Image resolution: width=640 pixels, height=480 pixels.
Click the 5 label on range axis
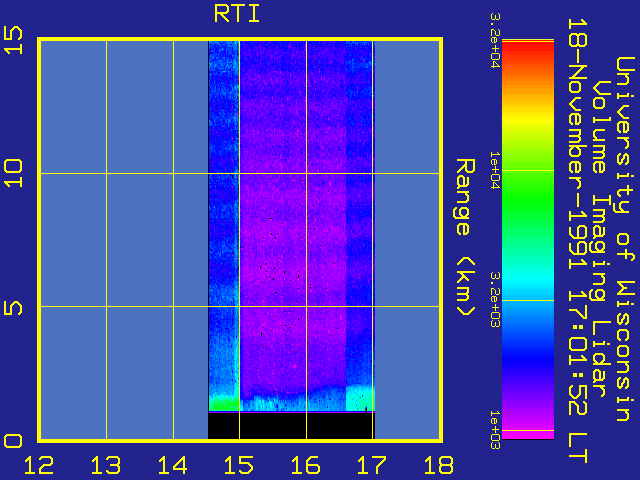coord(13,308)
